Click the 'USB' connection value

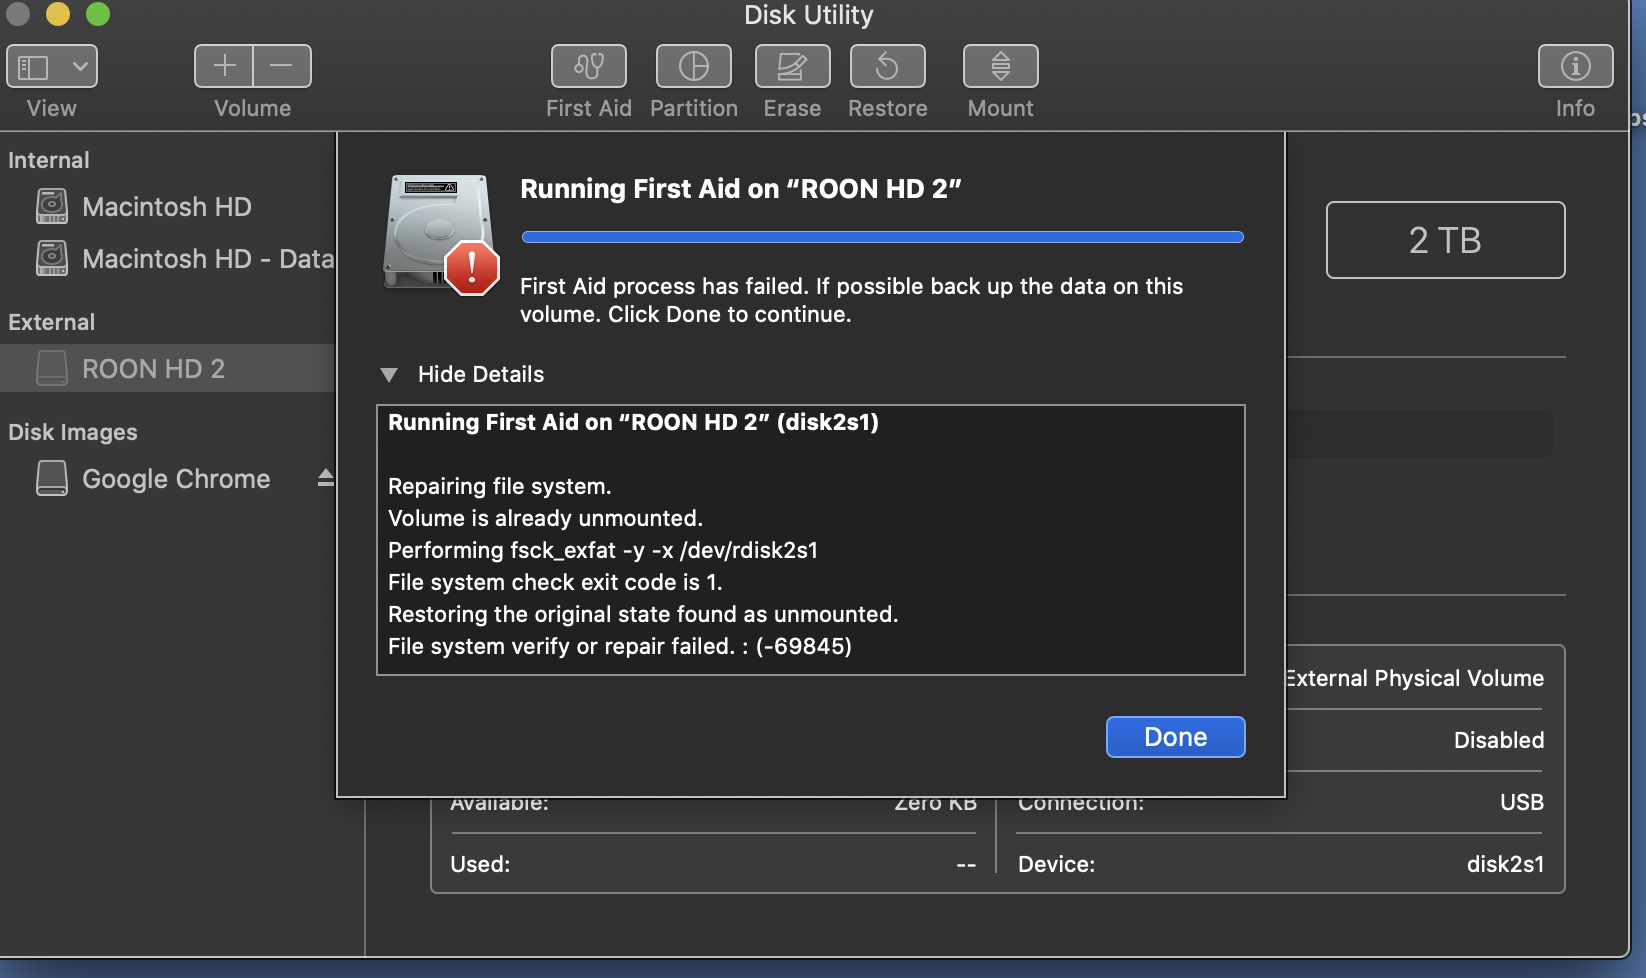(x=1522, y=802)
